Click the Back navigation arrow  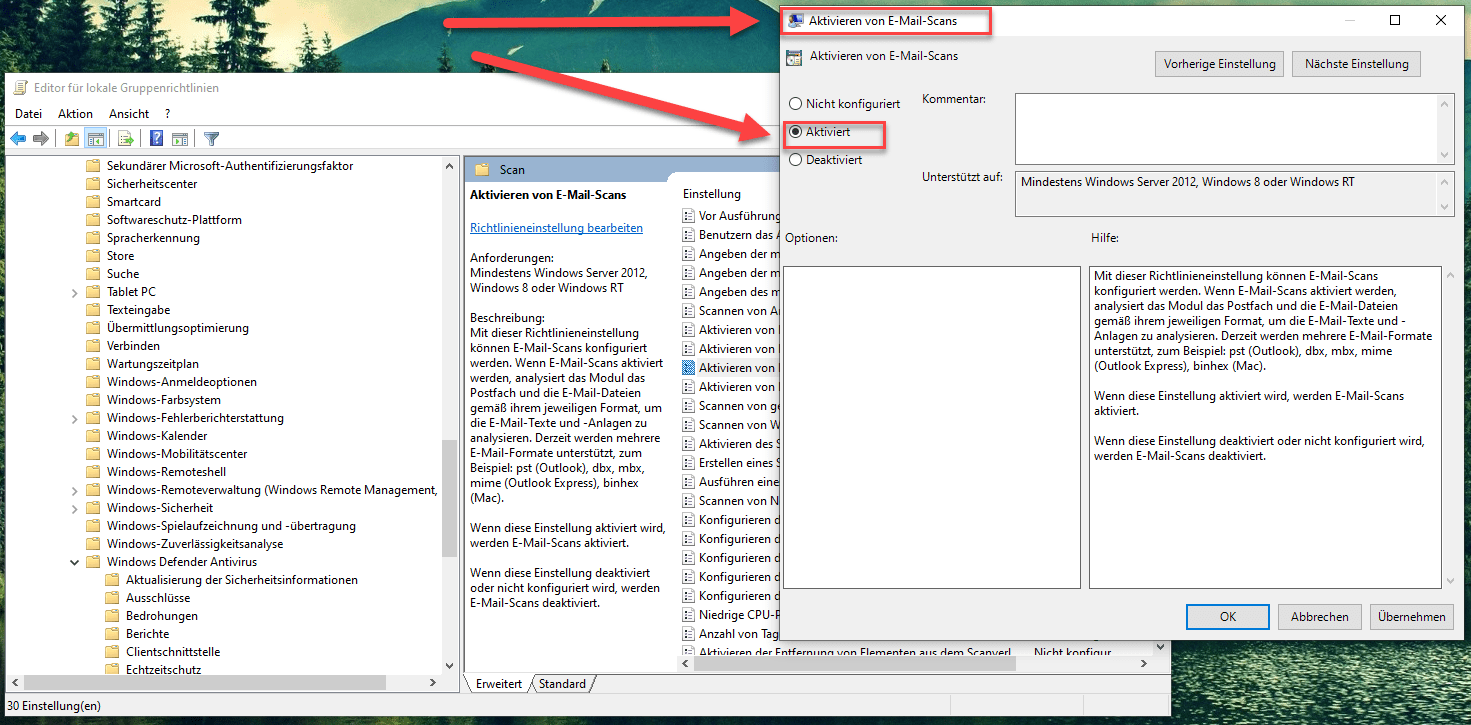coord(17,137)
